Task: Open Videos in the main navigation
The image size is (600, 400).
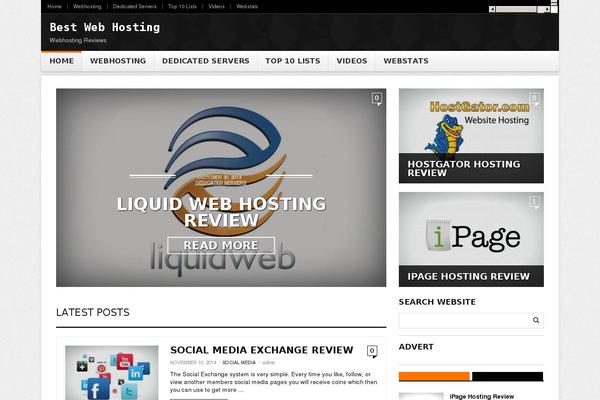Action: point(352,61)
